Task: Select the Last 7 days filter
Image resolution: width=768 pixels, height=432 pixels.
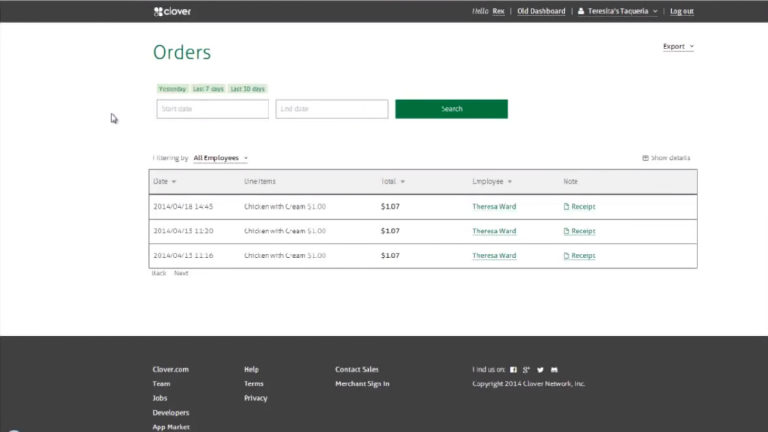Action: (x=208, y=89)
